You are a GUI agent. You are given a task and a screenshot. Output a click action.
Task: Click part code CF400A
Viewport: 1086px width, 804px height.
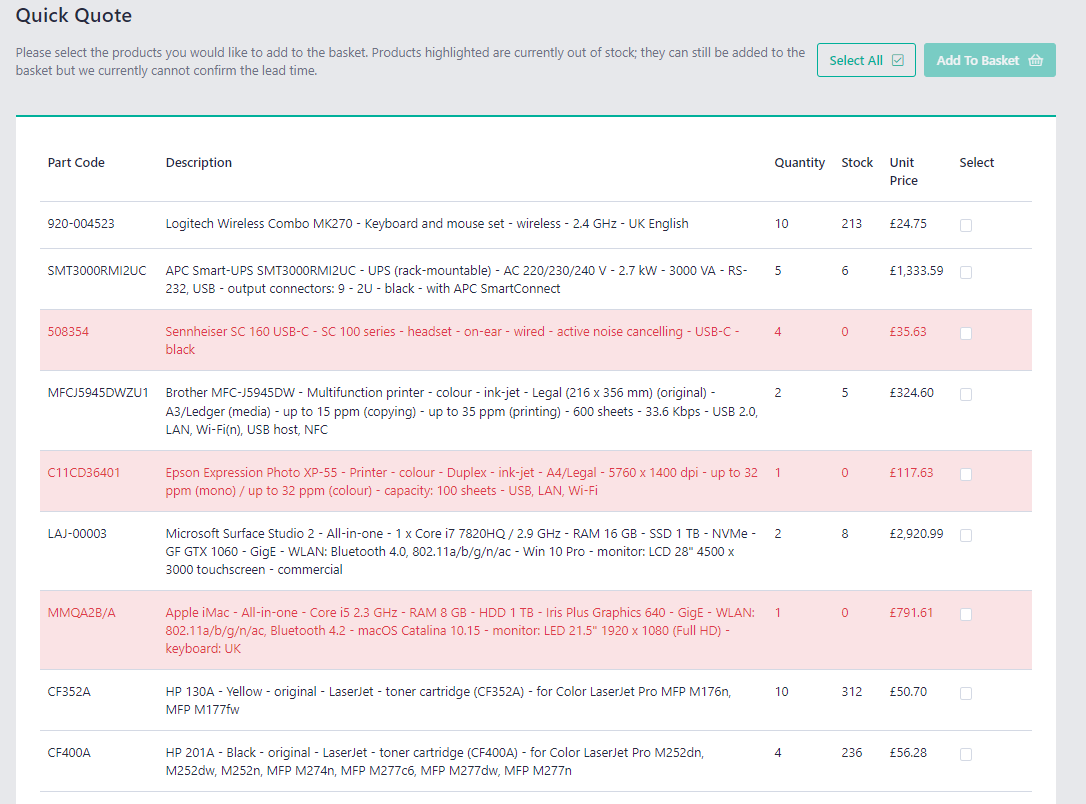(69, 753)
